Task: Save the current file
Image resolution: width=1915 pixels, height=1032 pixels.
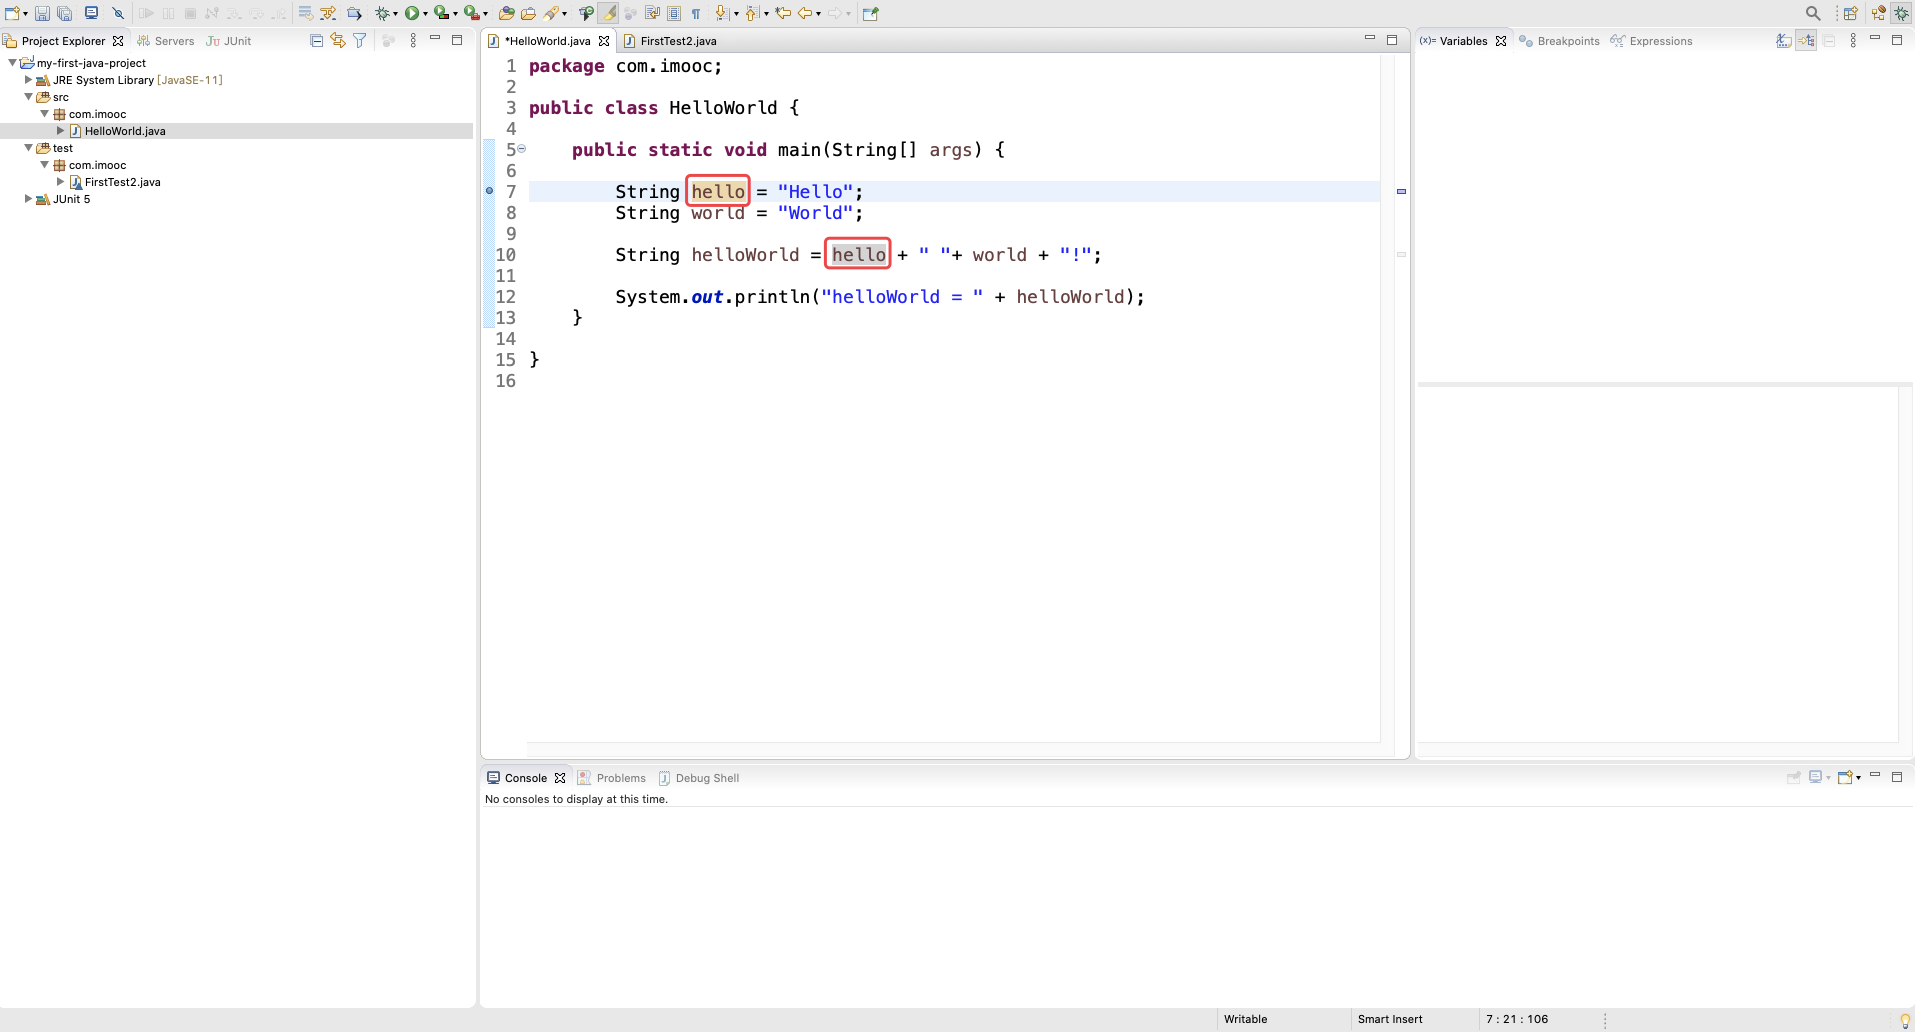Action: 42,13
